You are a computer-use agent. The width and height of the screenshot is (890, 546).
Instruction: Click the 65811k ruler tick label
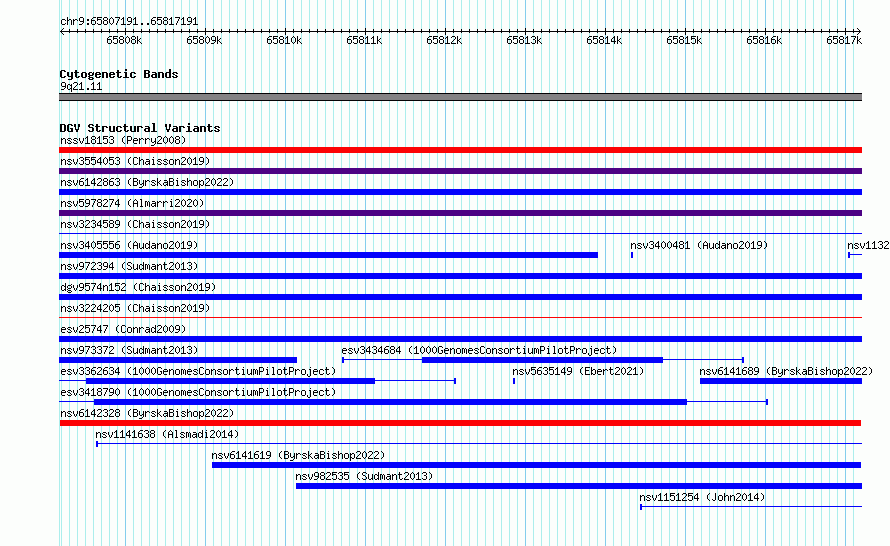click(x=364, y=40)
